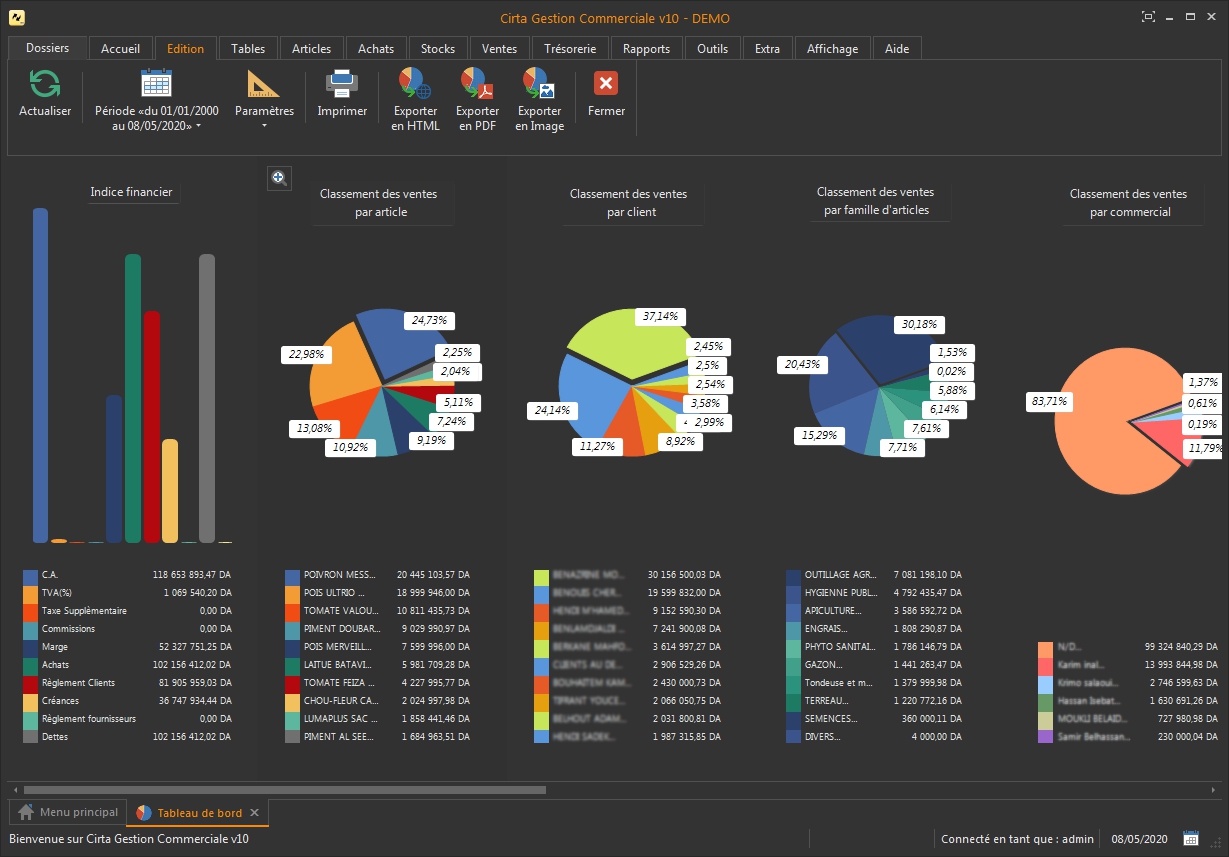Go to the Affichage tab
This screenshot has height=857, width=1229.
832,48
